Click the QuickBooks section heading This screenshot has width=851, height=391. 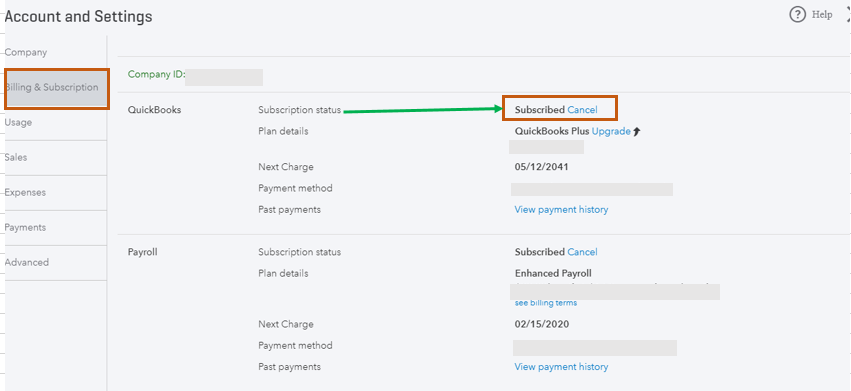pyautogui.click(x=154, y=110)
